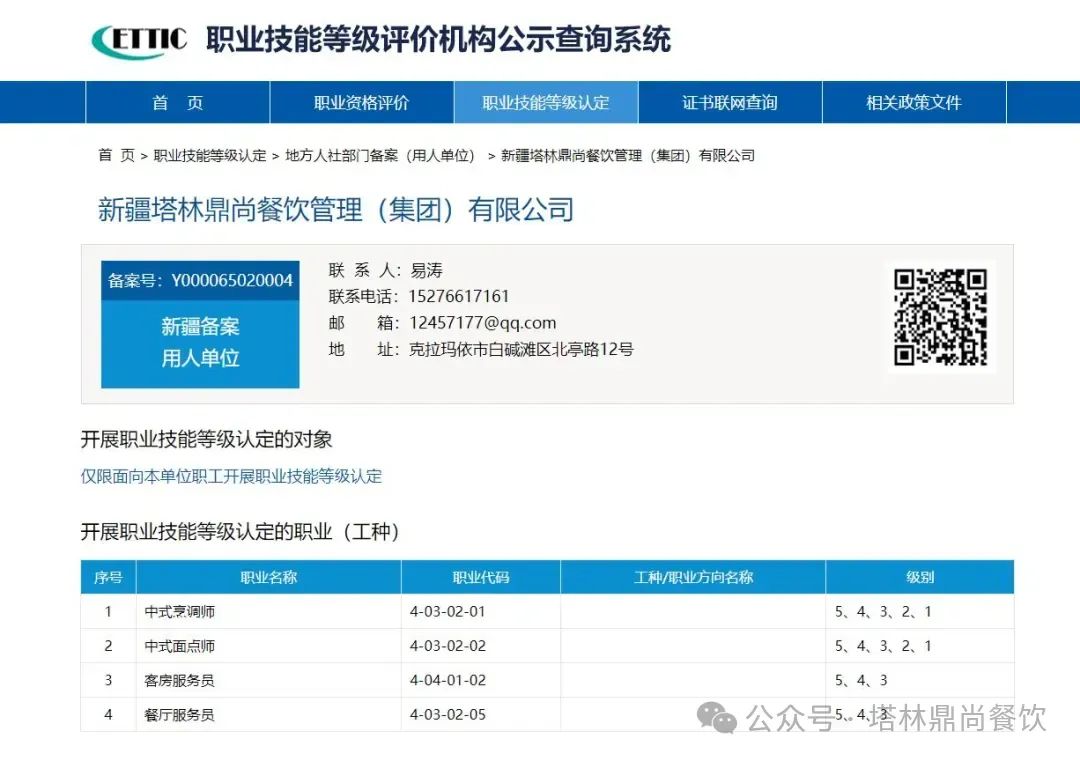Image resolution: width=1080 pixels, height=761 pixels.
Task: Select occupation 中式面点师
Action: (180, 646)
